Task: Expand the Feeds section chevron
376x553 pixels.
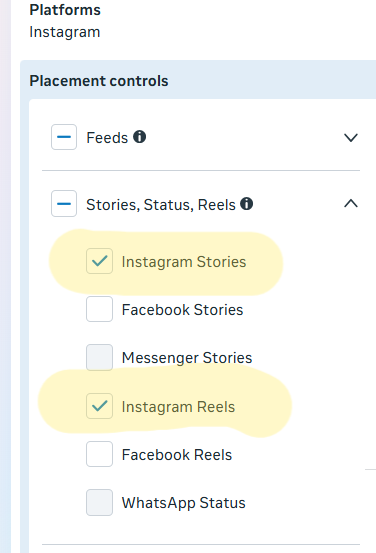Action: [351, 137]
